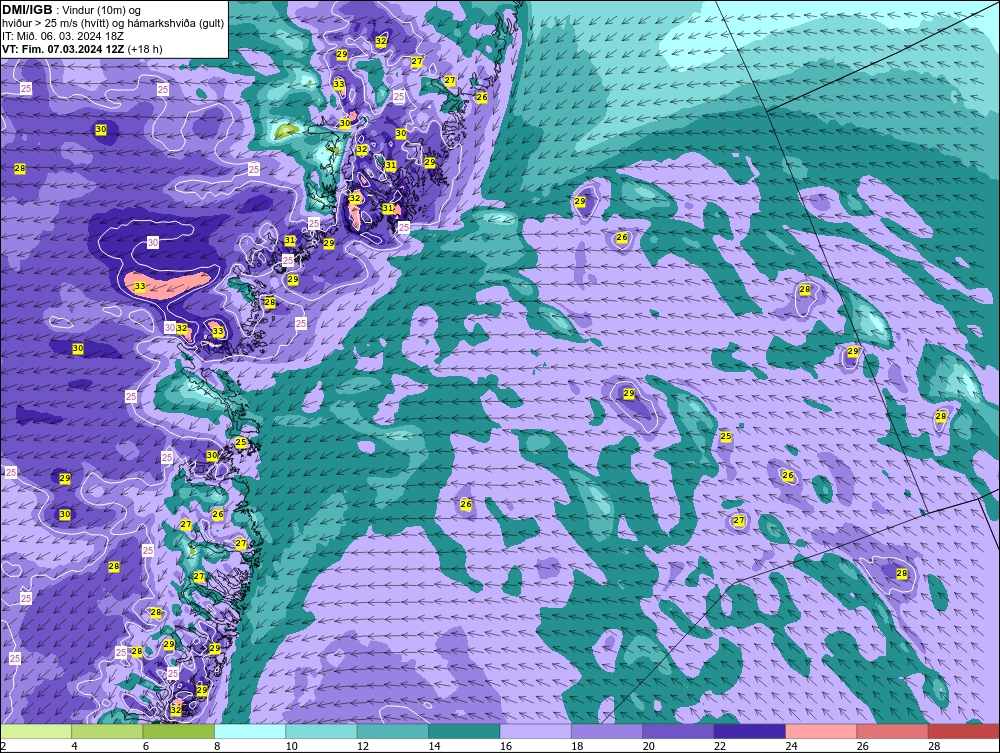Click the '(+18 h)' forecast offset text
Screen dimensions: 1000x753
coord(145,49)
